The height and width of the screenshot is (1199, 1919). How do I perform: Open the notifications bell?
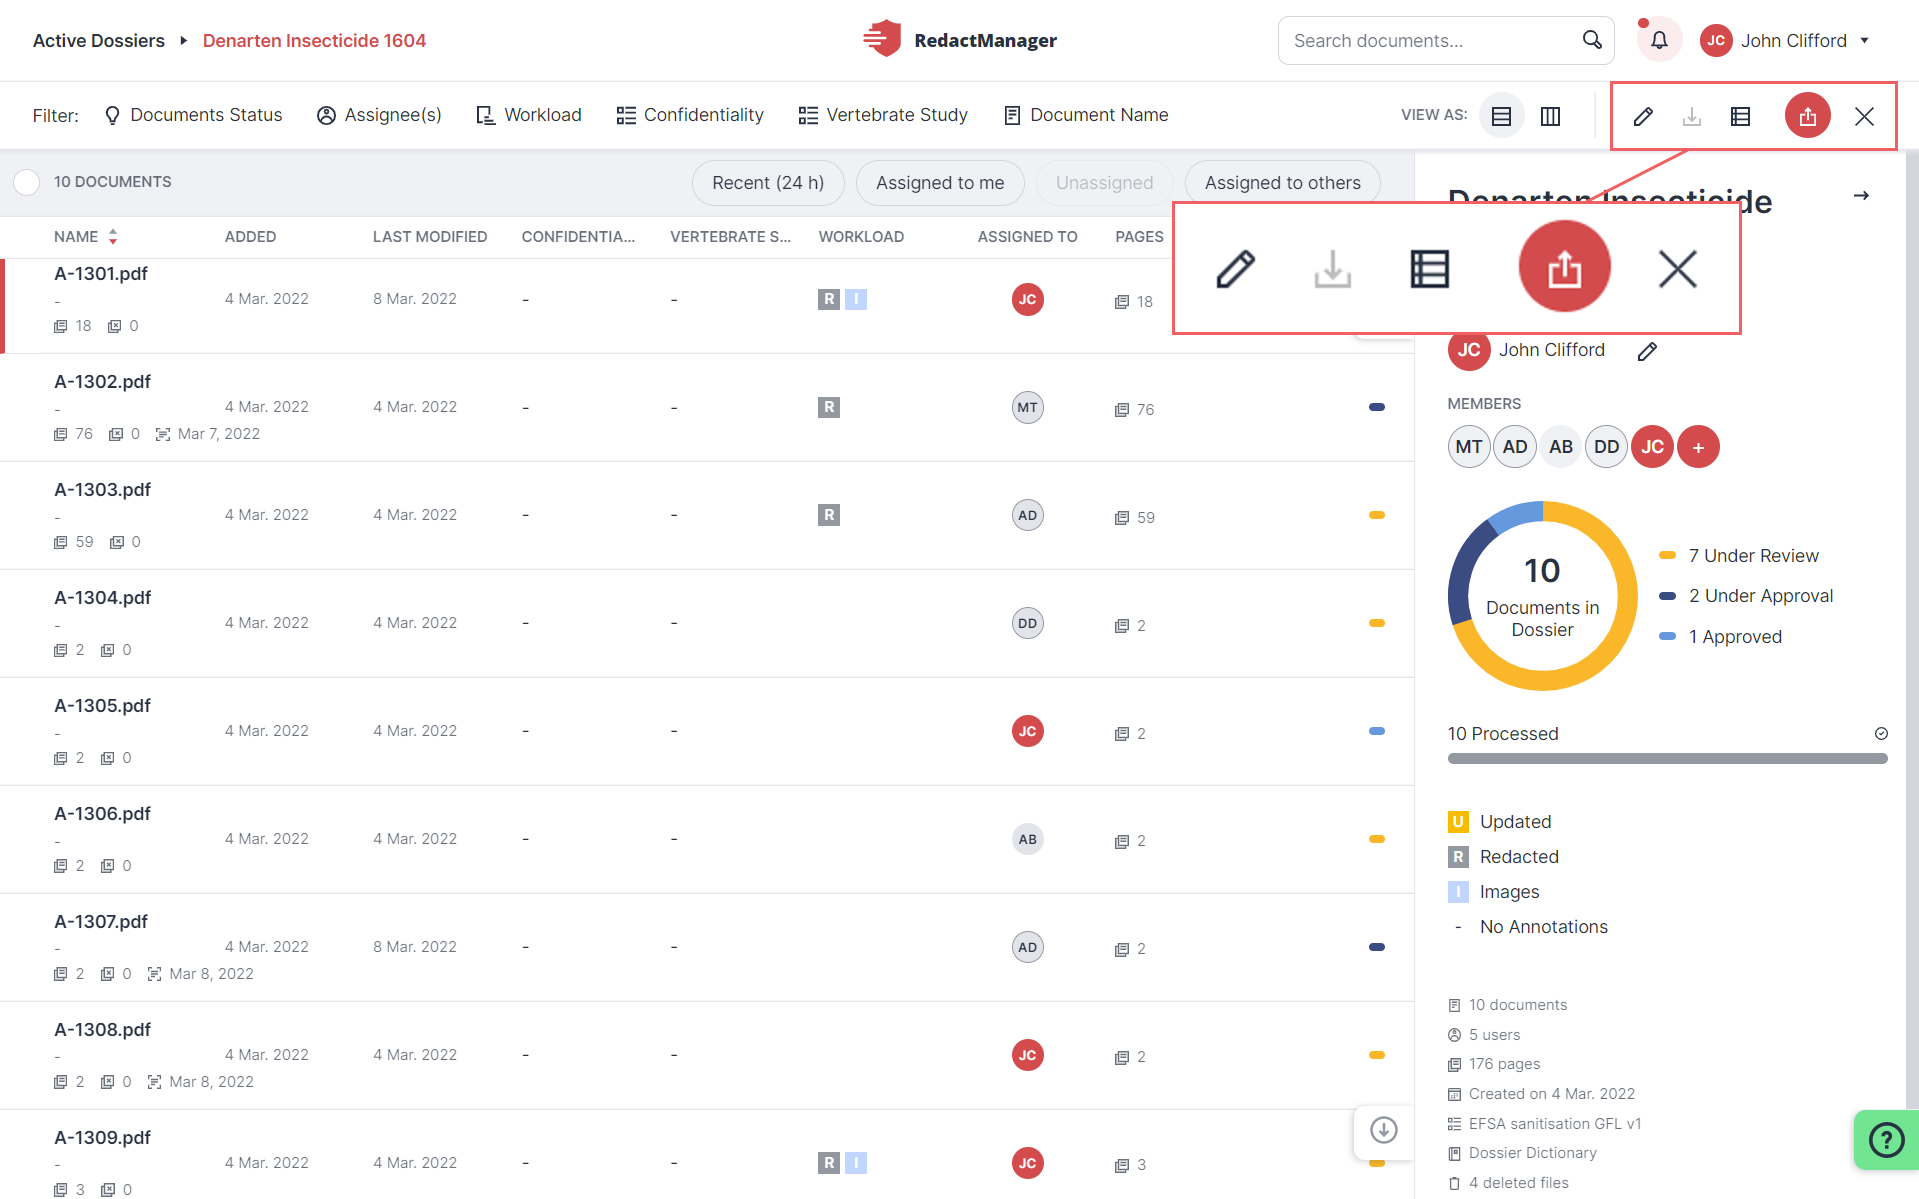point(1659,40)
